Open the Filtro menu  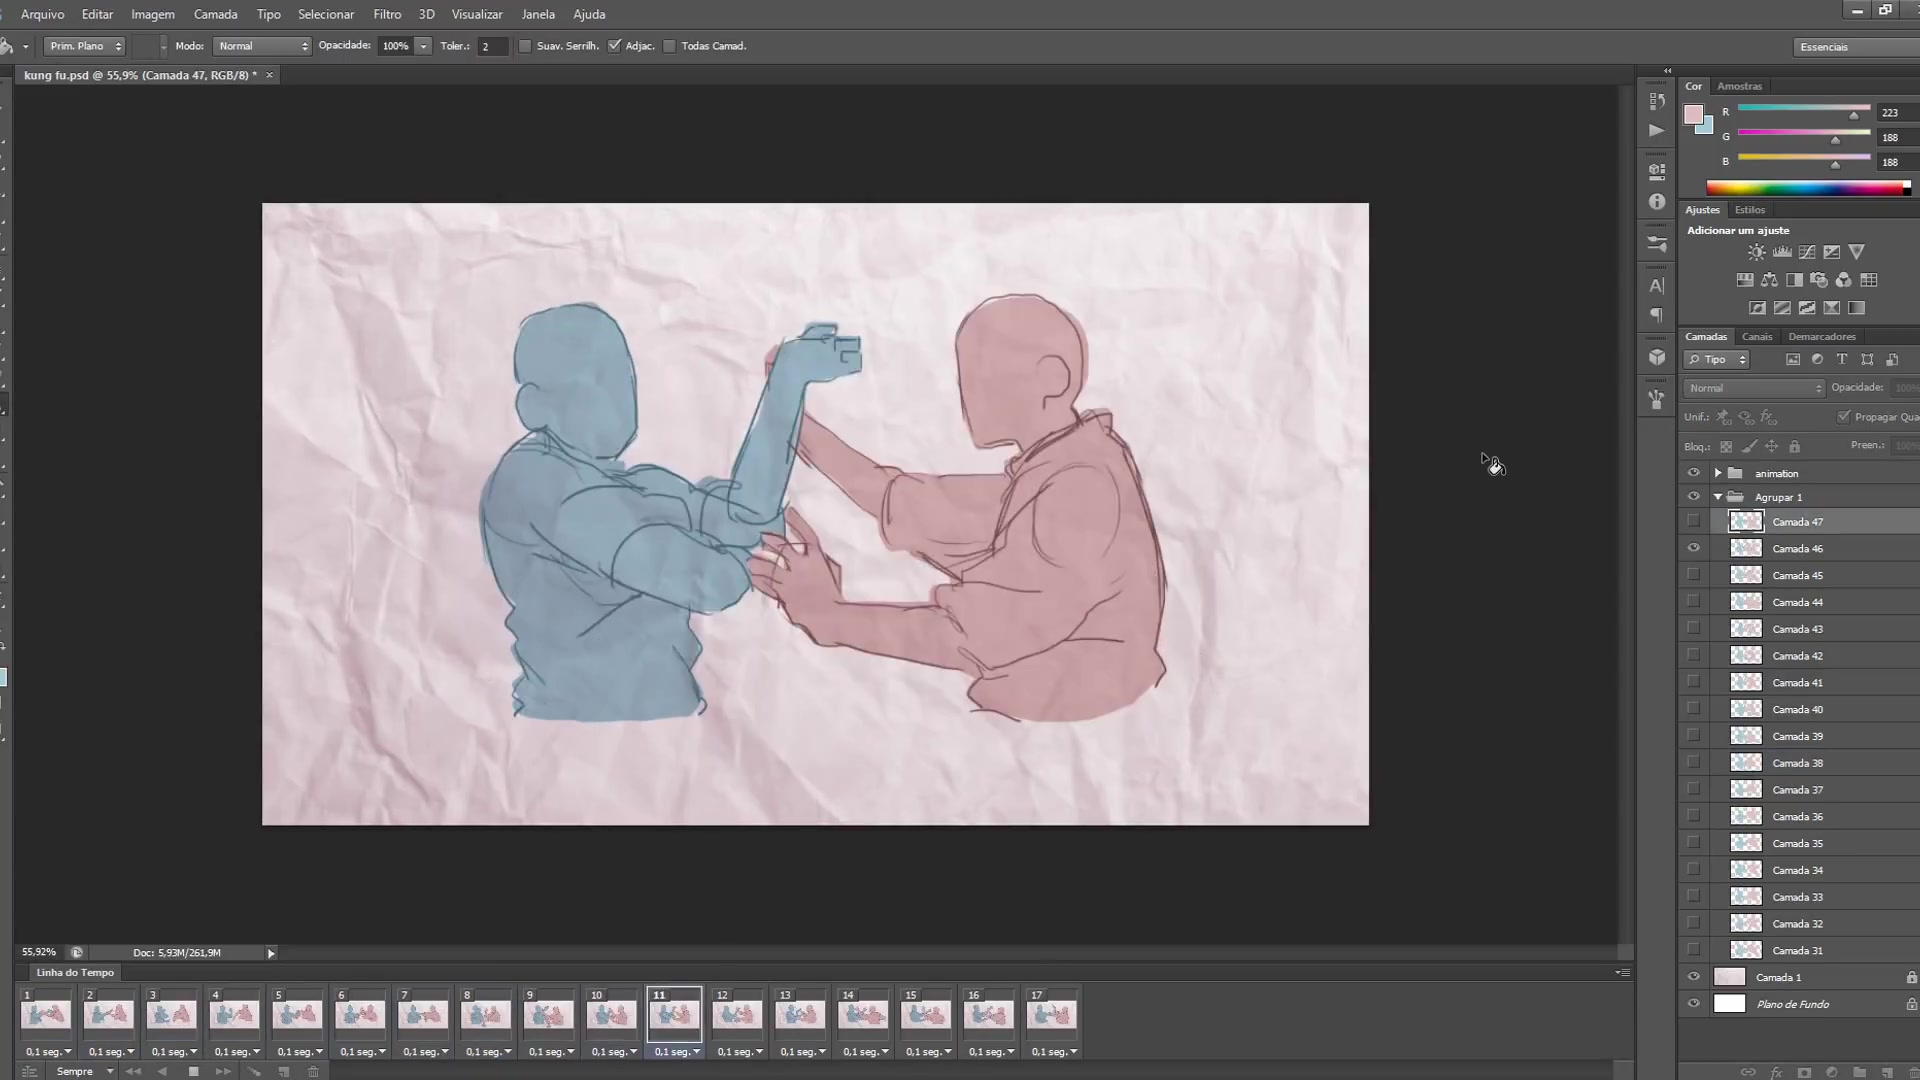[386, 14]
